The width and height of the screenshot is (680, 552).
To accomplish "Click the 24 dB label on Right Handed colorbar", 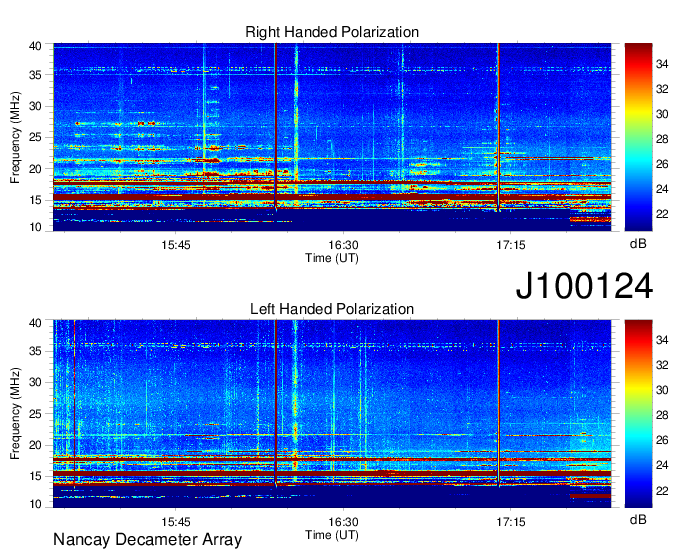I will (662, 189).
